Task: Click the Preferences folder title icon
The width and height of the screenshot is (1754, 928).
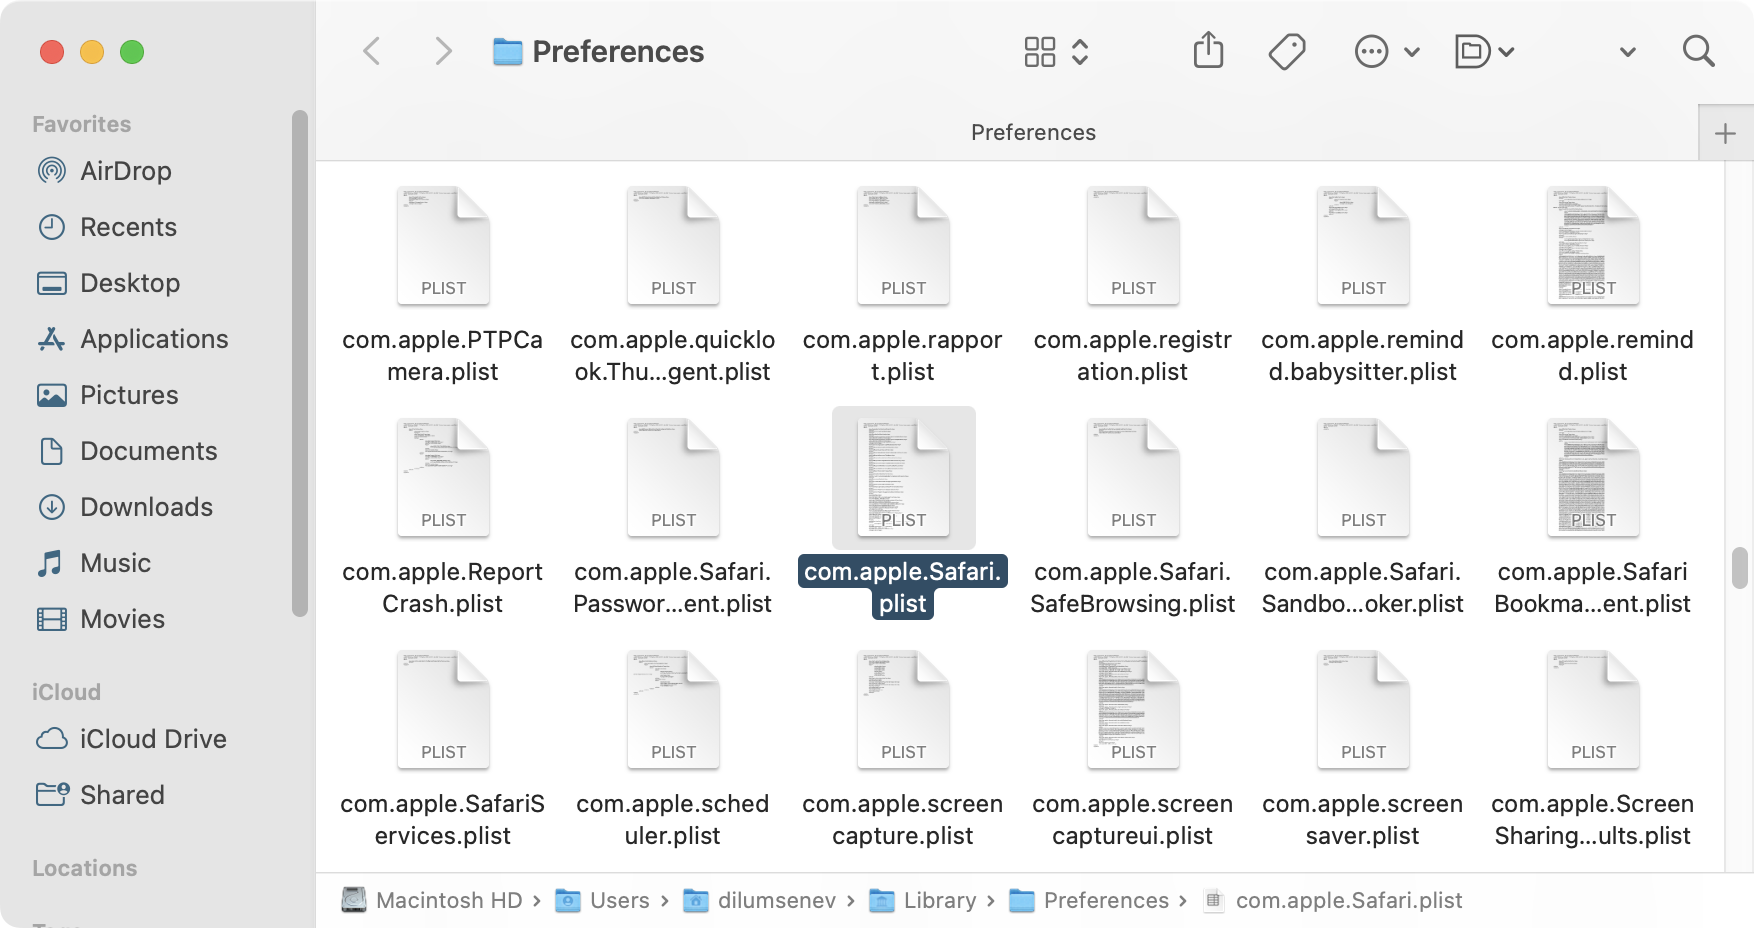Action: coord(508,51)
